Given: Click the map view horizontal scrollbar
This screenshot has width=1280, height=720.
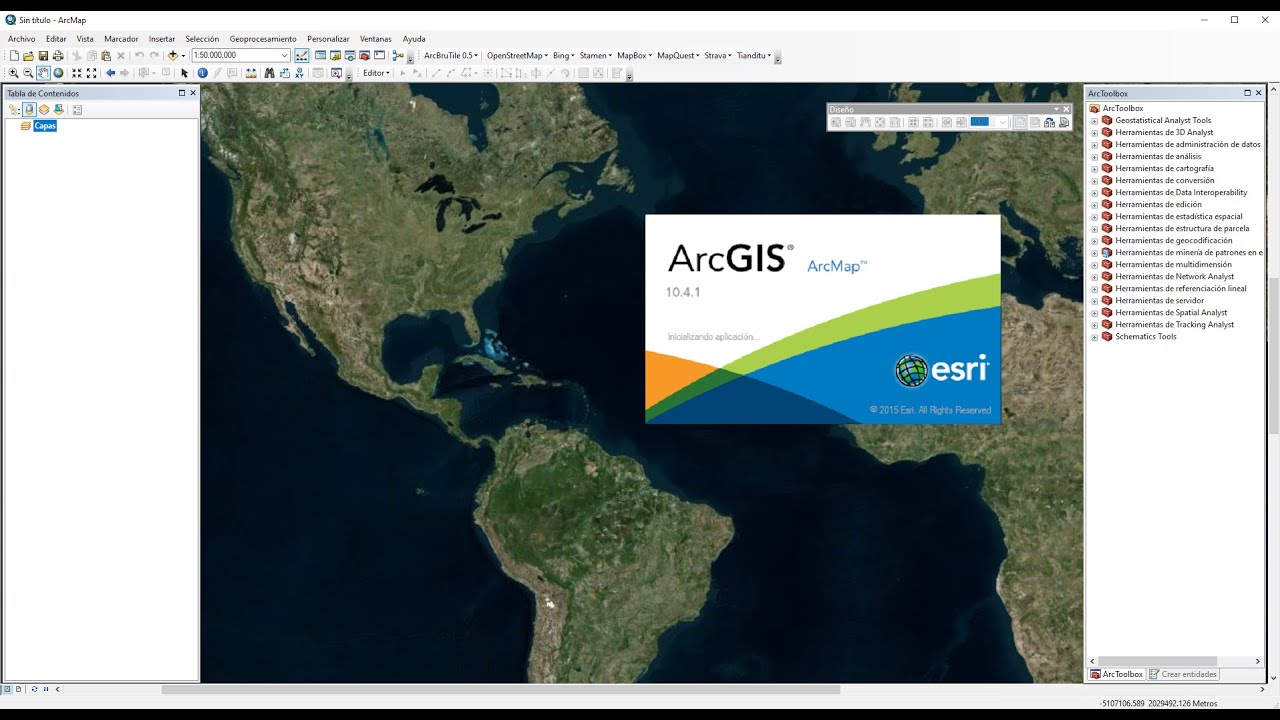Looking at the screenshot, I should point(500,689).
